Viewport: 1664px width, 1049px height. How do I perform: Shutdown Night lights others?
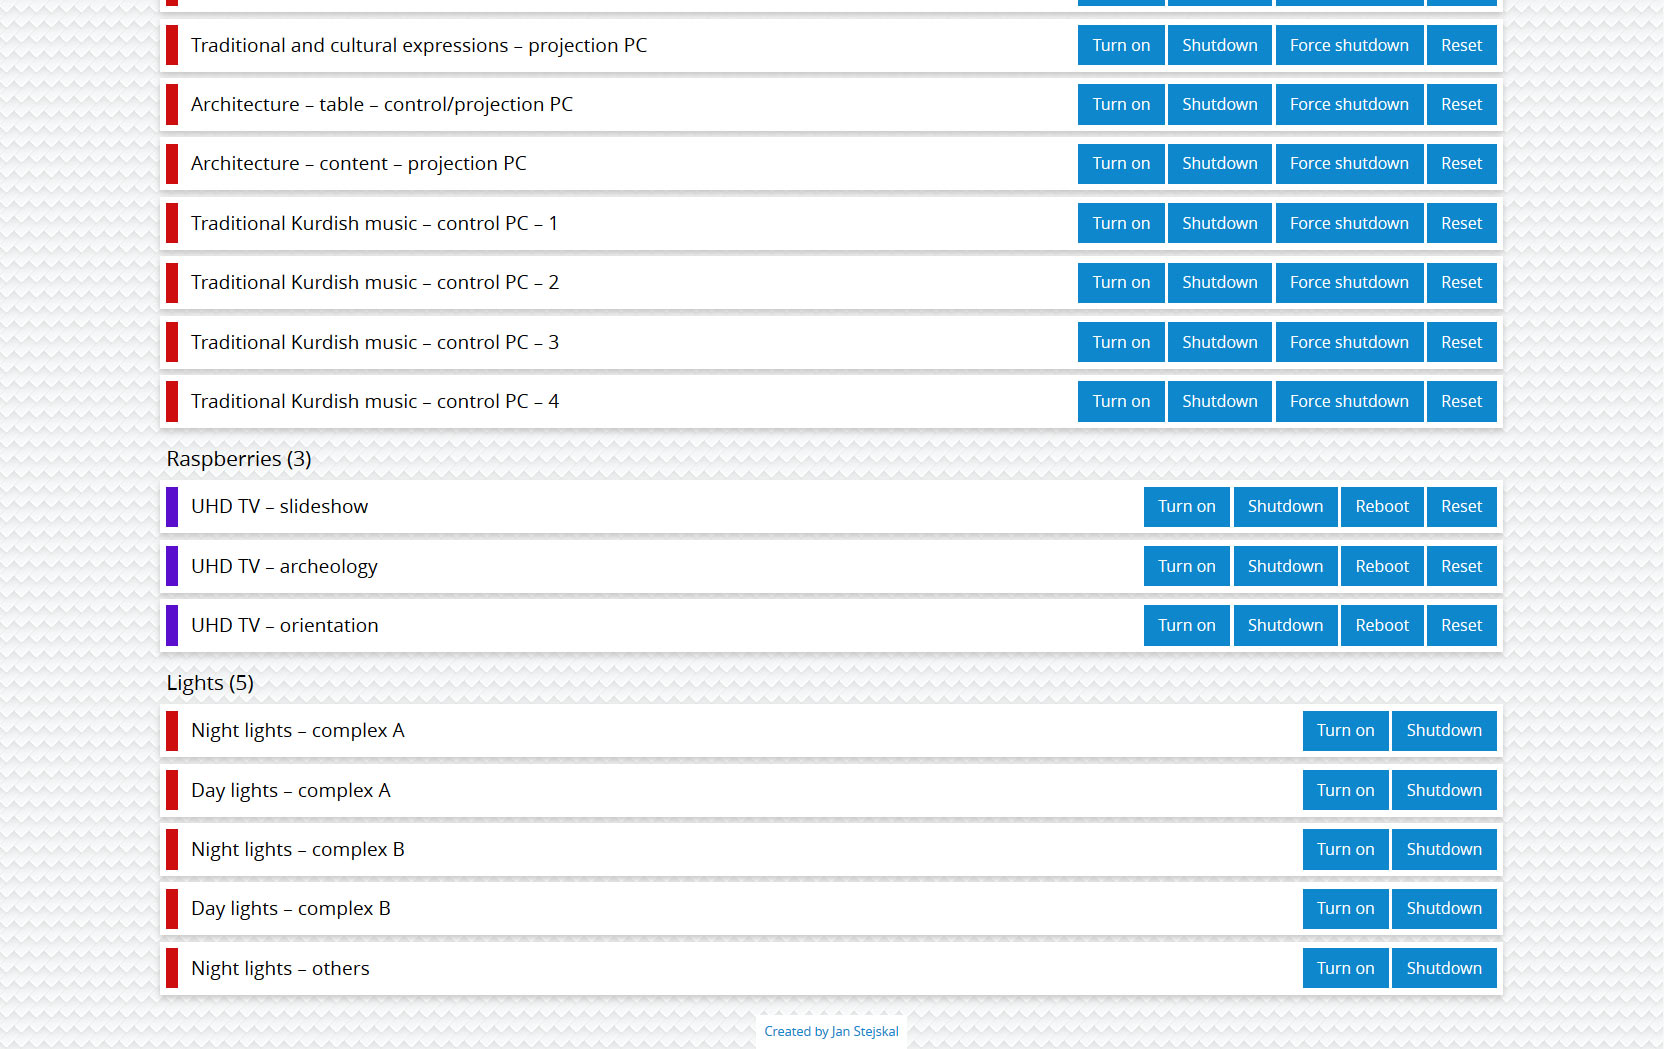[x=1444, y=968]
